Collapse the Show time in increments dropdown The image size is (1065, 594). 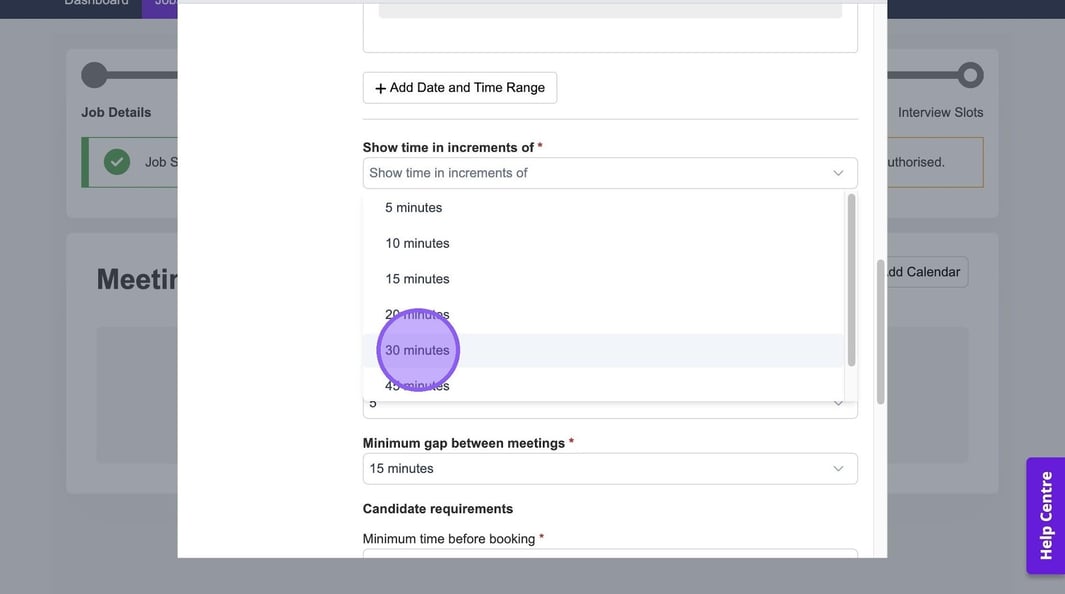(837, 173)
